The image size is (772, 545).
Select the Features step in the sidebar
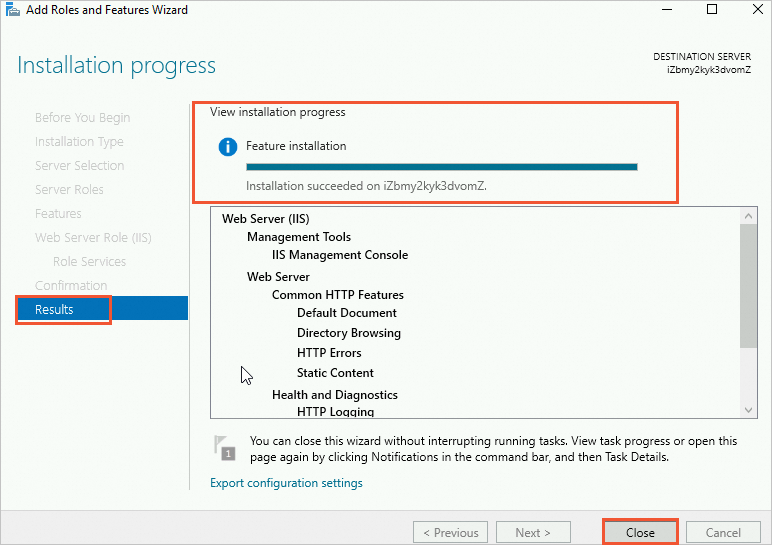[58, 214]
